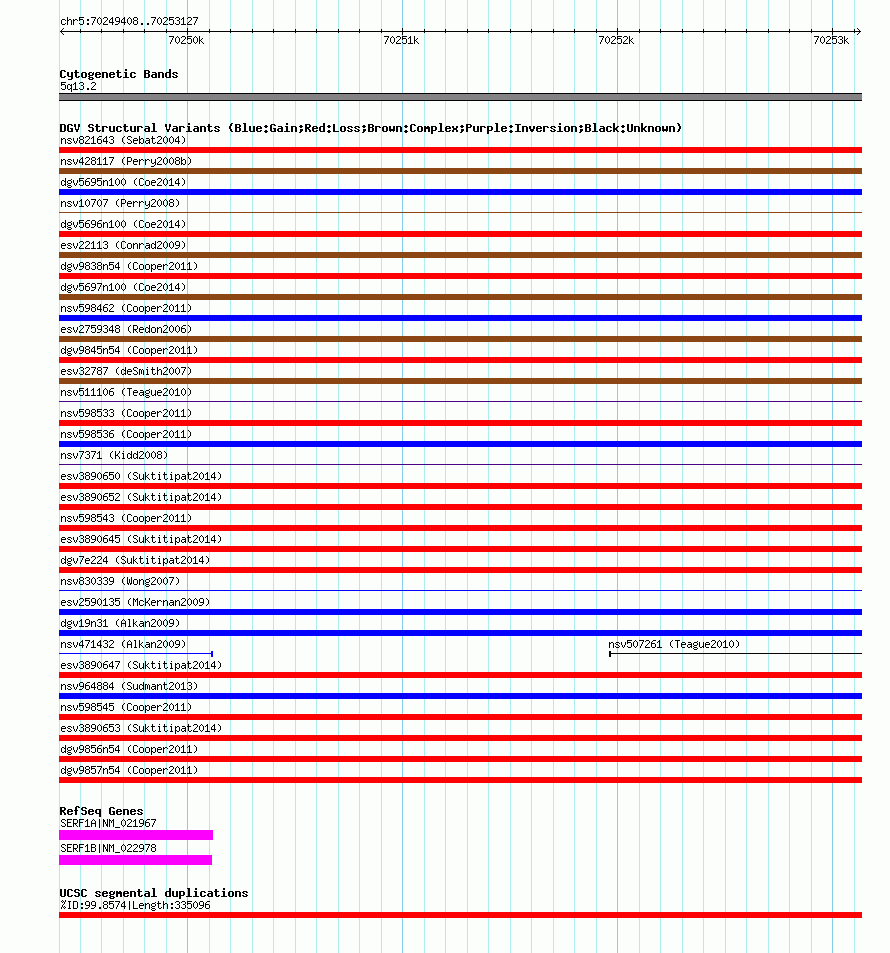Screen dimensions: 890x953
Task: Click the esv2590135 (McKernan2009) label
Action: pos(135,602)
